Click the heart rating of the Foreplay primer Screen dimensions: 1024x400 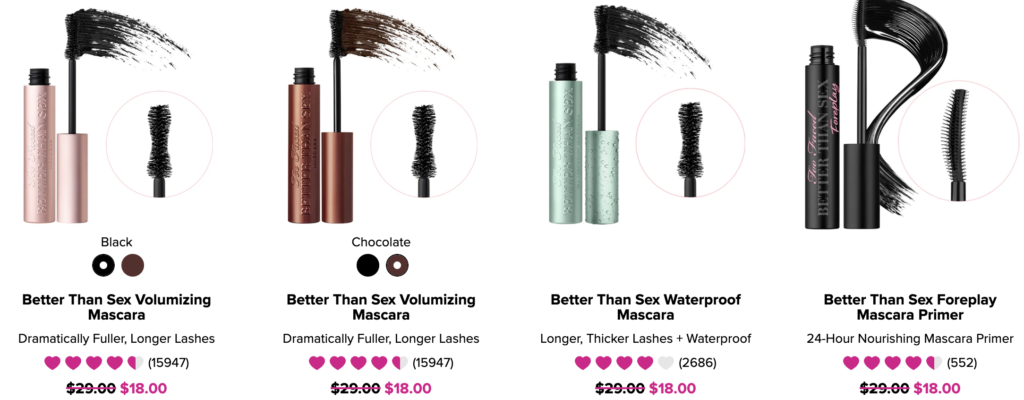point(892,363)
